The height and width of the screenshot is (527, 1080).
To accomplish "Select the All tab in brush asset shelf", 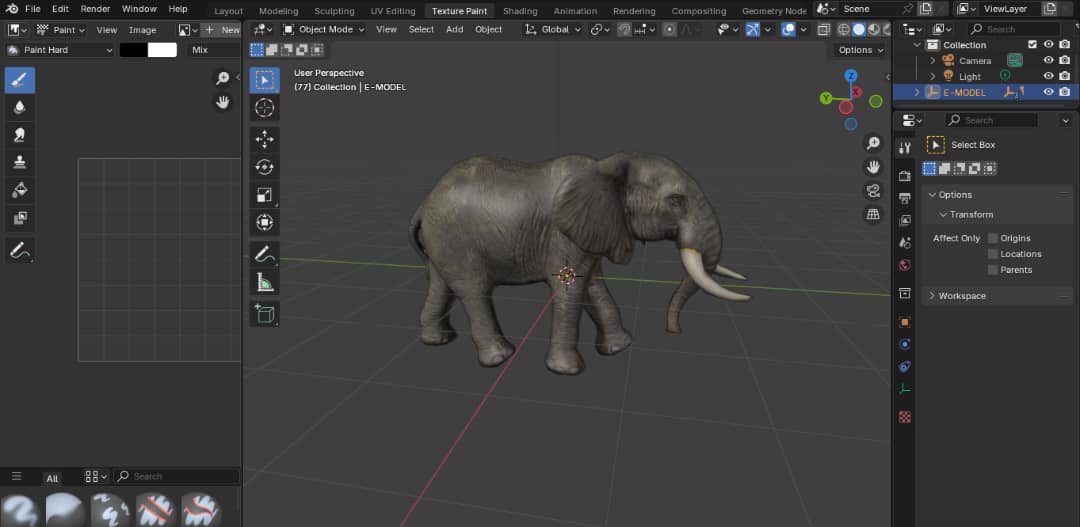I will [x=52, y=478].
